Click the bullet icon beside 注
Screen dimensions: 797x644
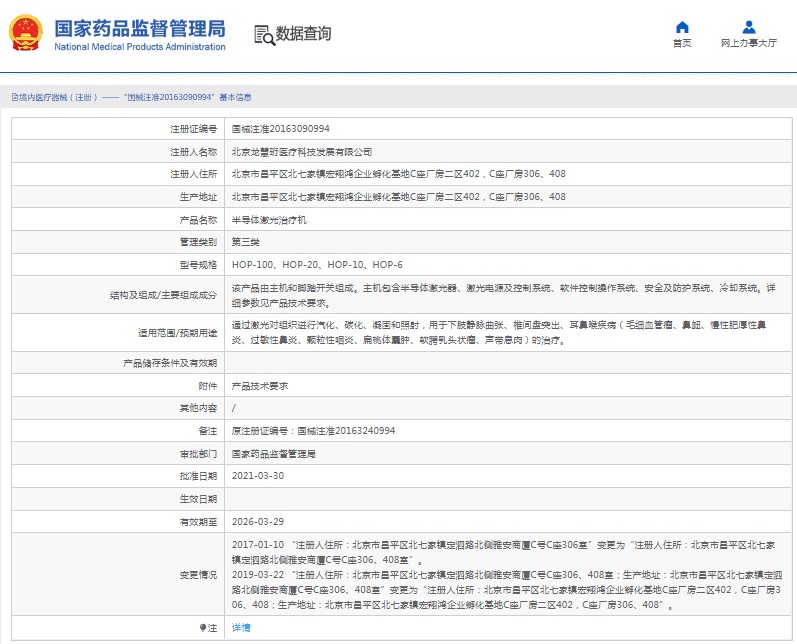(203, 628)
